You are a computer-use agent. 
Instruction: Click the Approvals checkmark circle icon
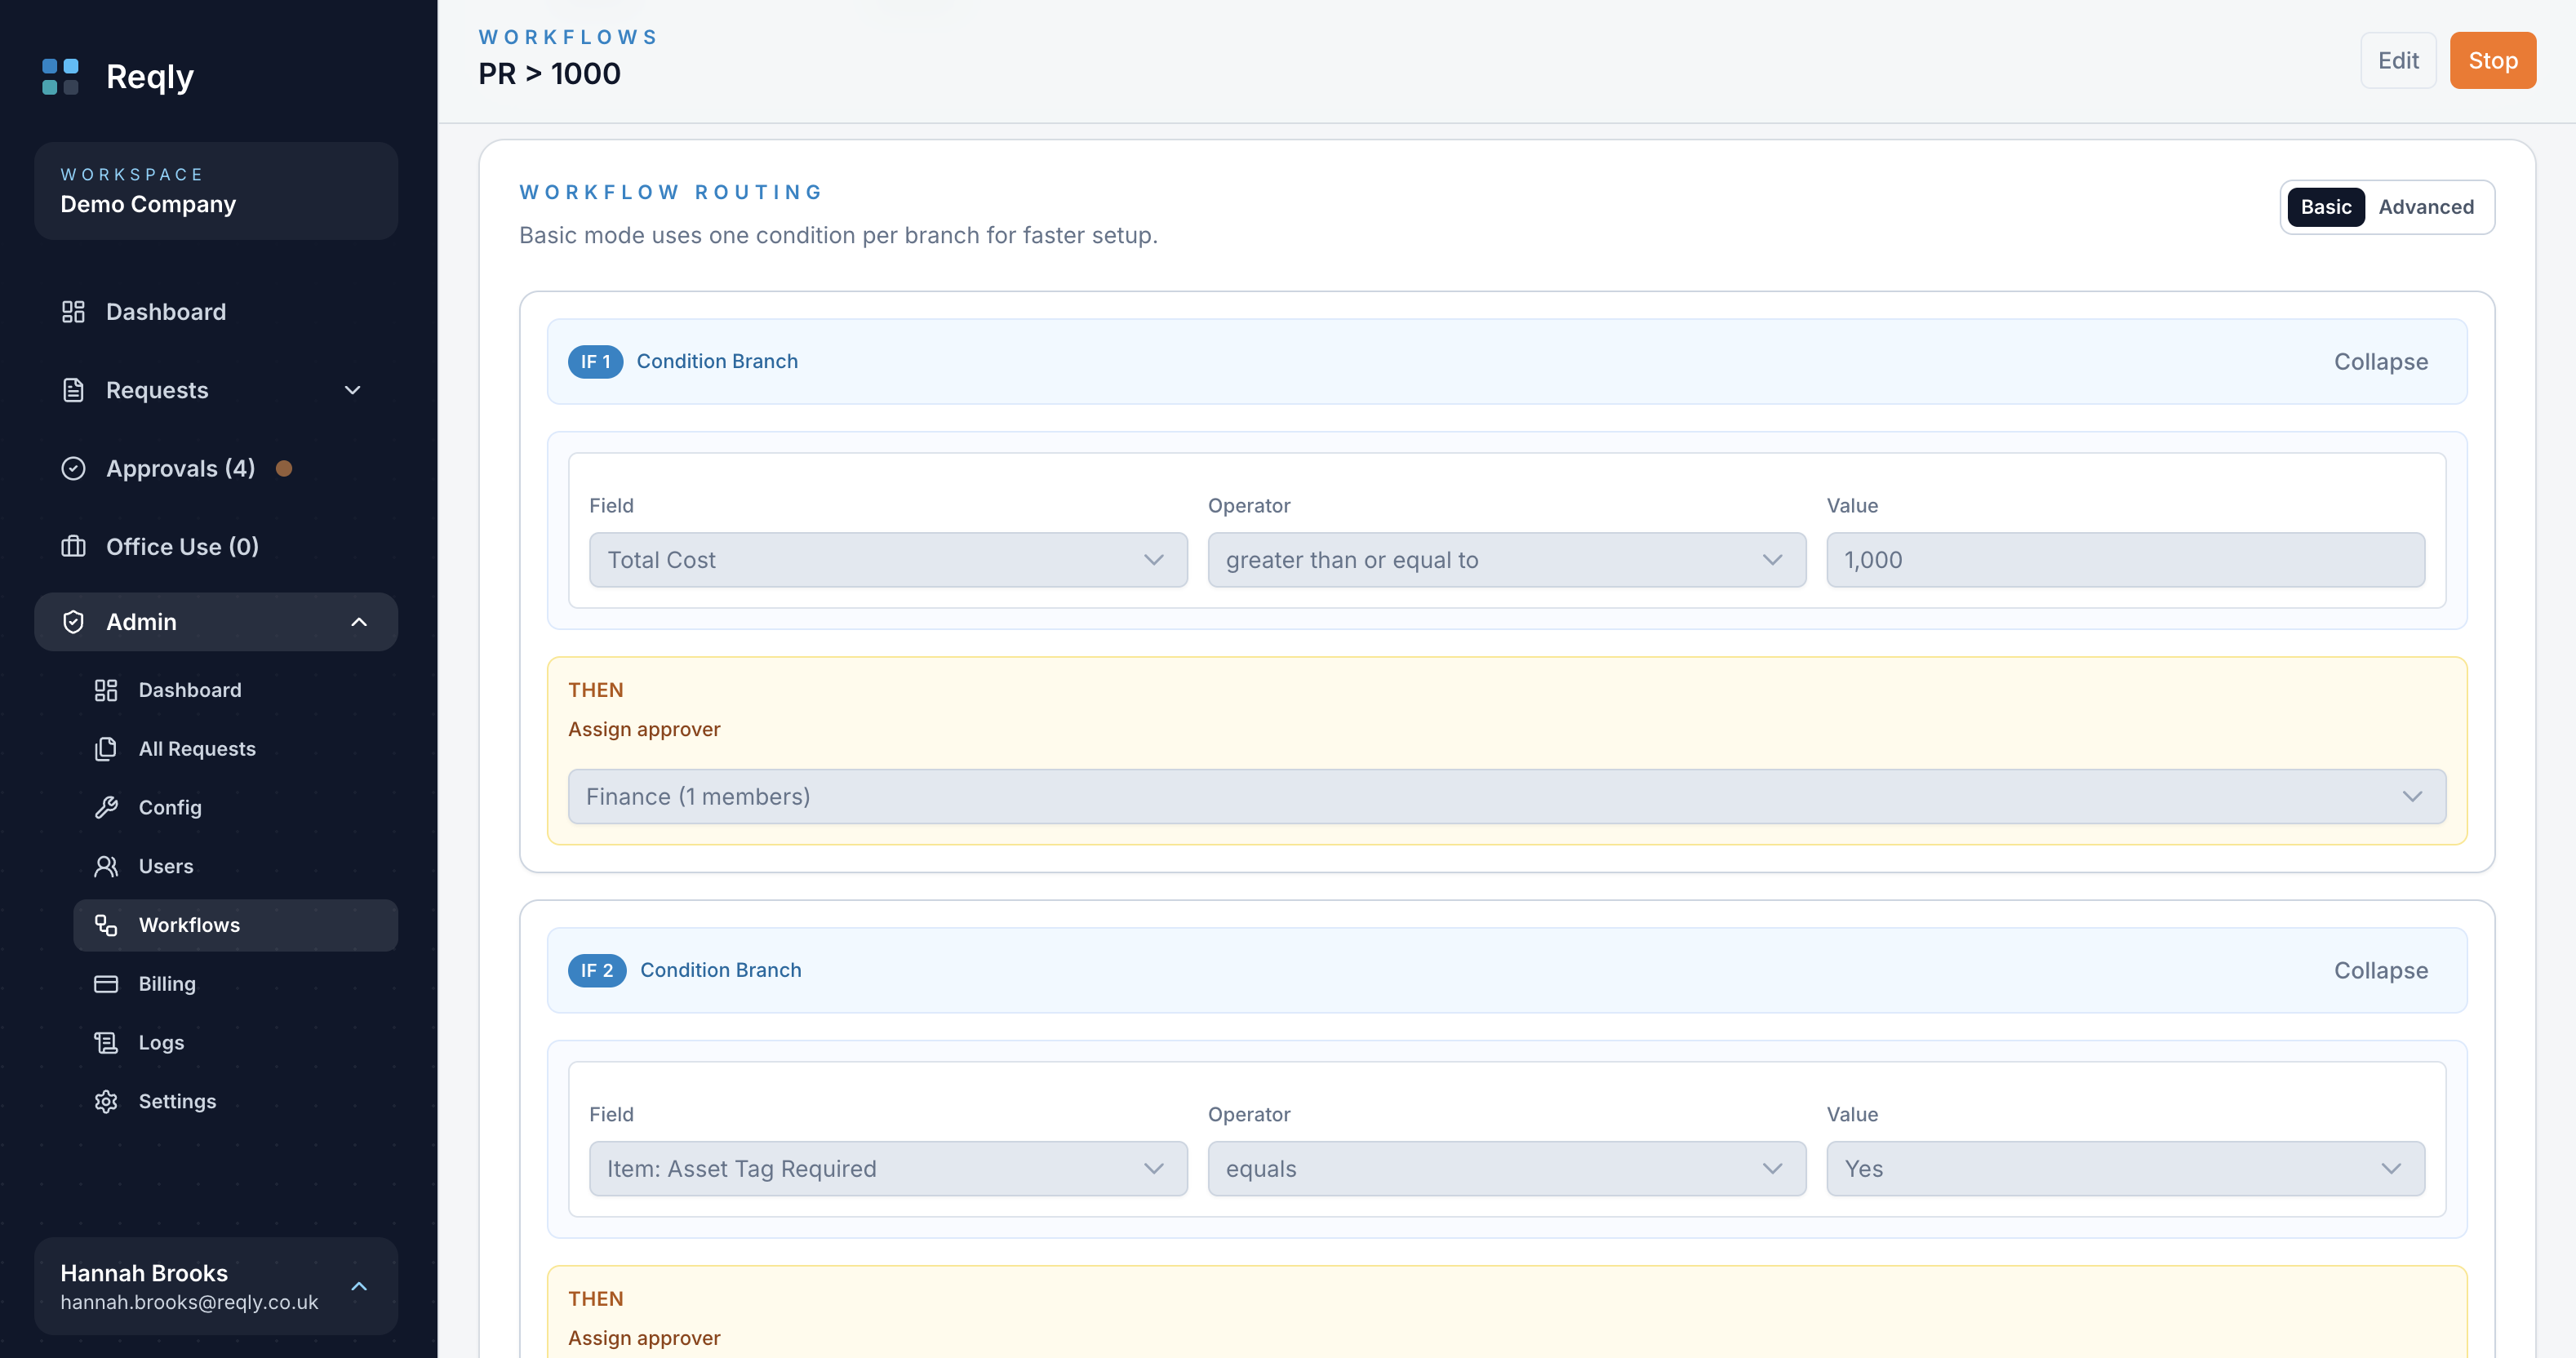(73, 468)
